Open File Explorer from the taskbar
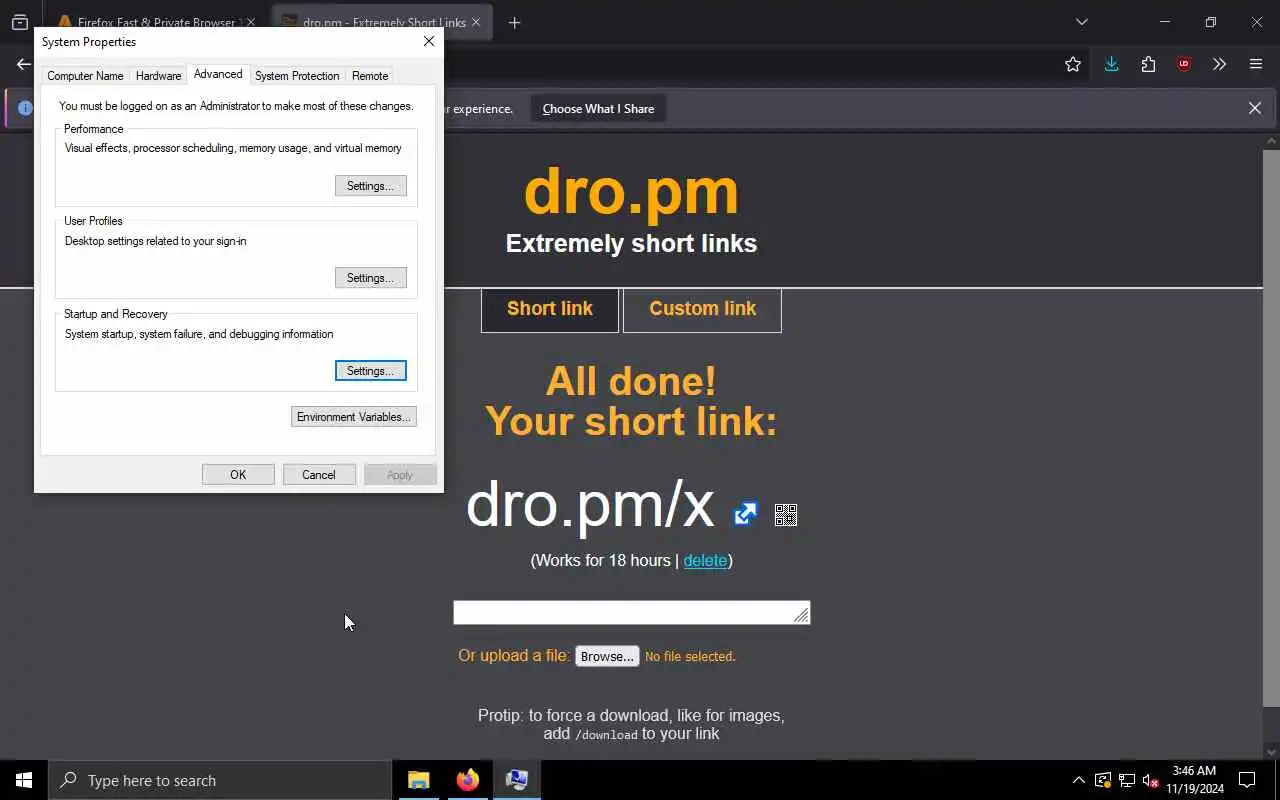 coord(418,780)
